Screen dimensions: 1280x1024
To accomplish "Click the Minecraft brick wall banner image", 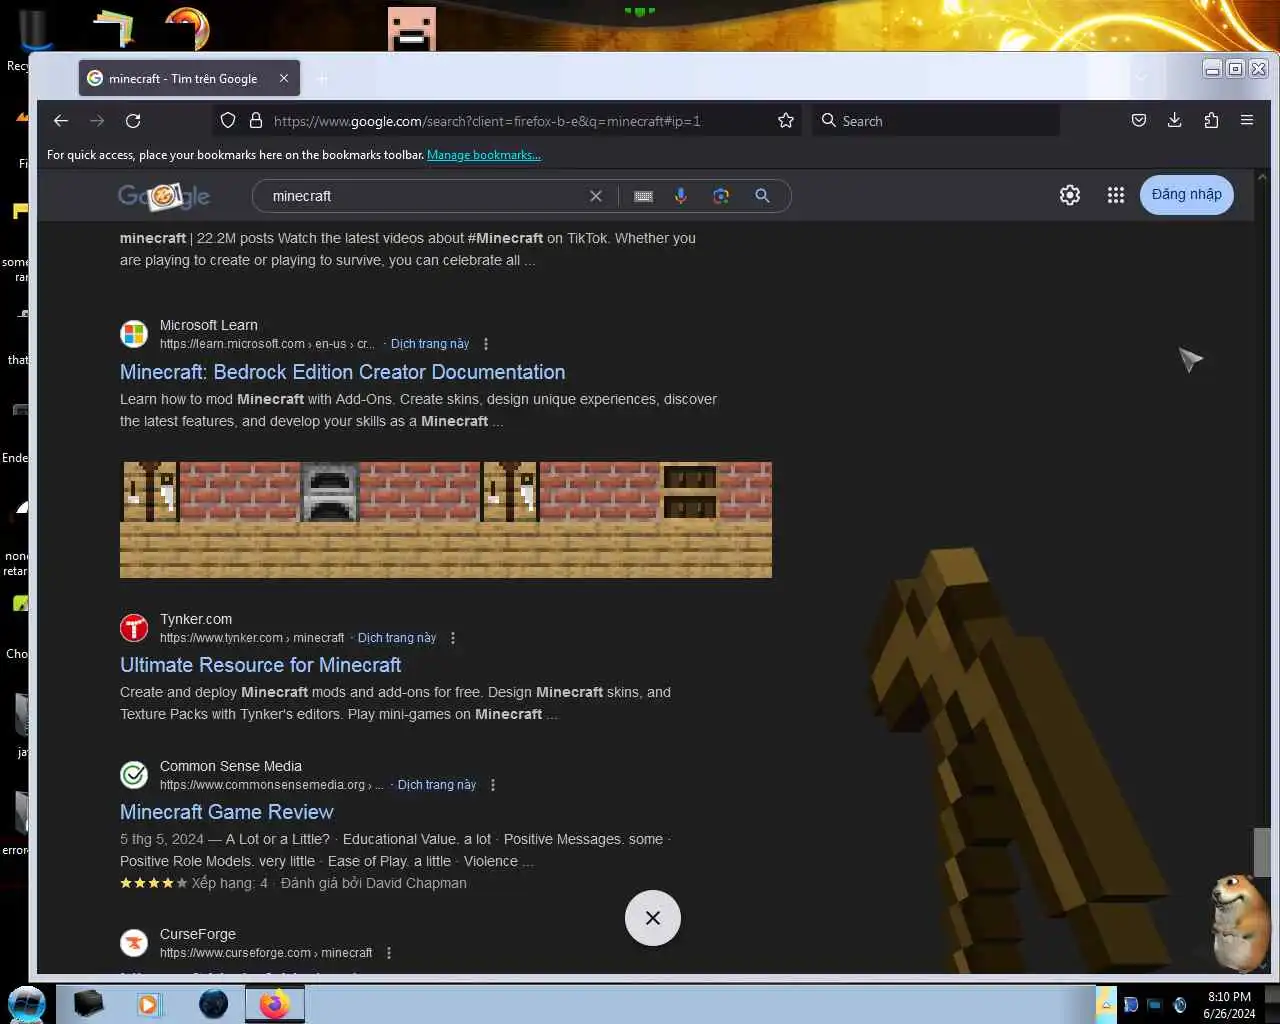I will 446,520.
